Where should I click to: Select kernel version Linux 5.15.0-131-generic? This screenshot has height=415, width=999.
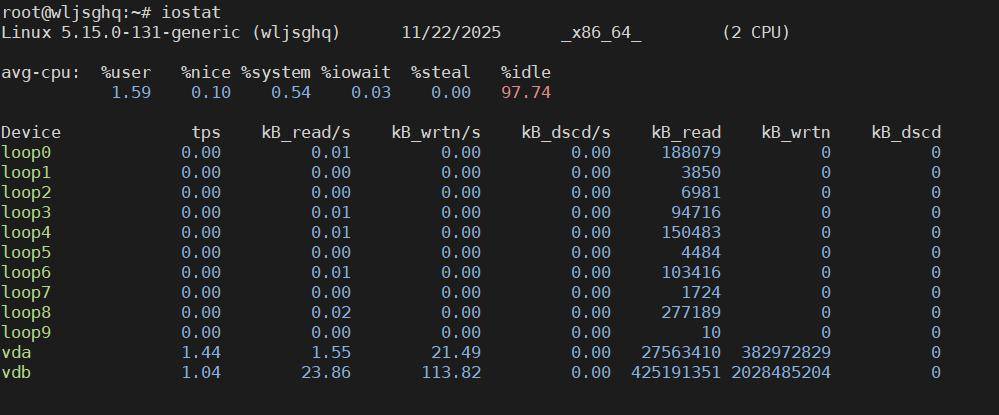tap(121, 33)
